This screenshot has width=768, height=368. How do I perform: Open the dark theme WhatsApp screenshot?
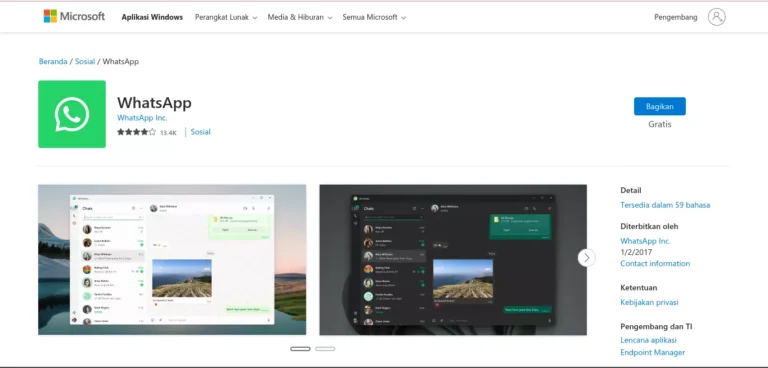pyautogui.click(x=453, y=260)
